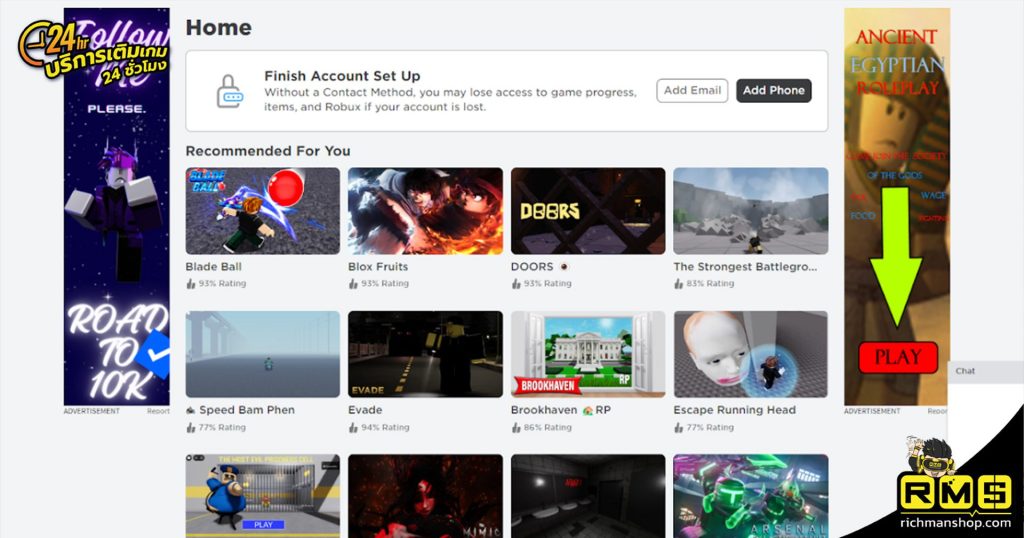Launch the Brookhaven RP game tile

pyautogui.click(x=587, y=354)
